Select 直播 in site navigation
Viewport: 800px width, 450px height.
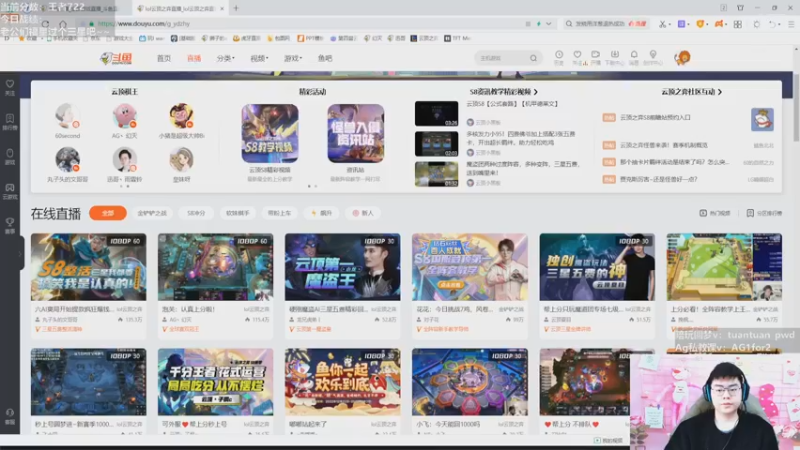click(194, 58)
